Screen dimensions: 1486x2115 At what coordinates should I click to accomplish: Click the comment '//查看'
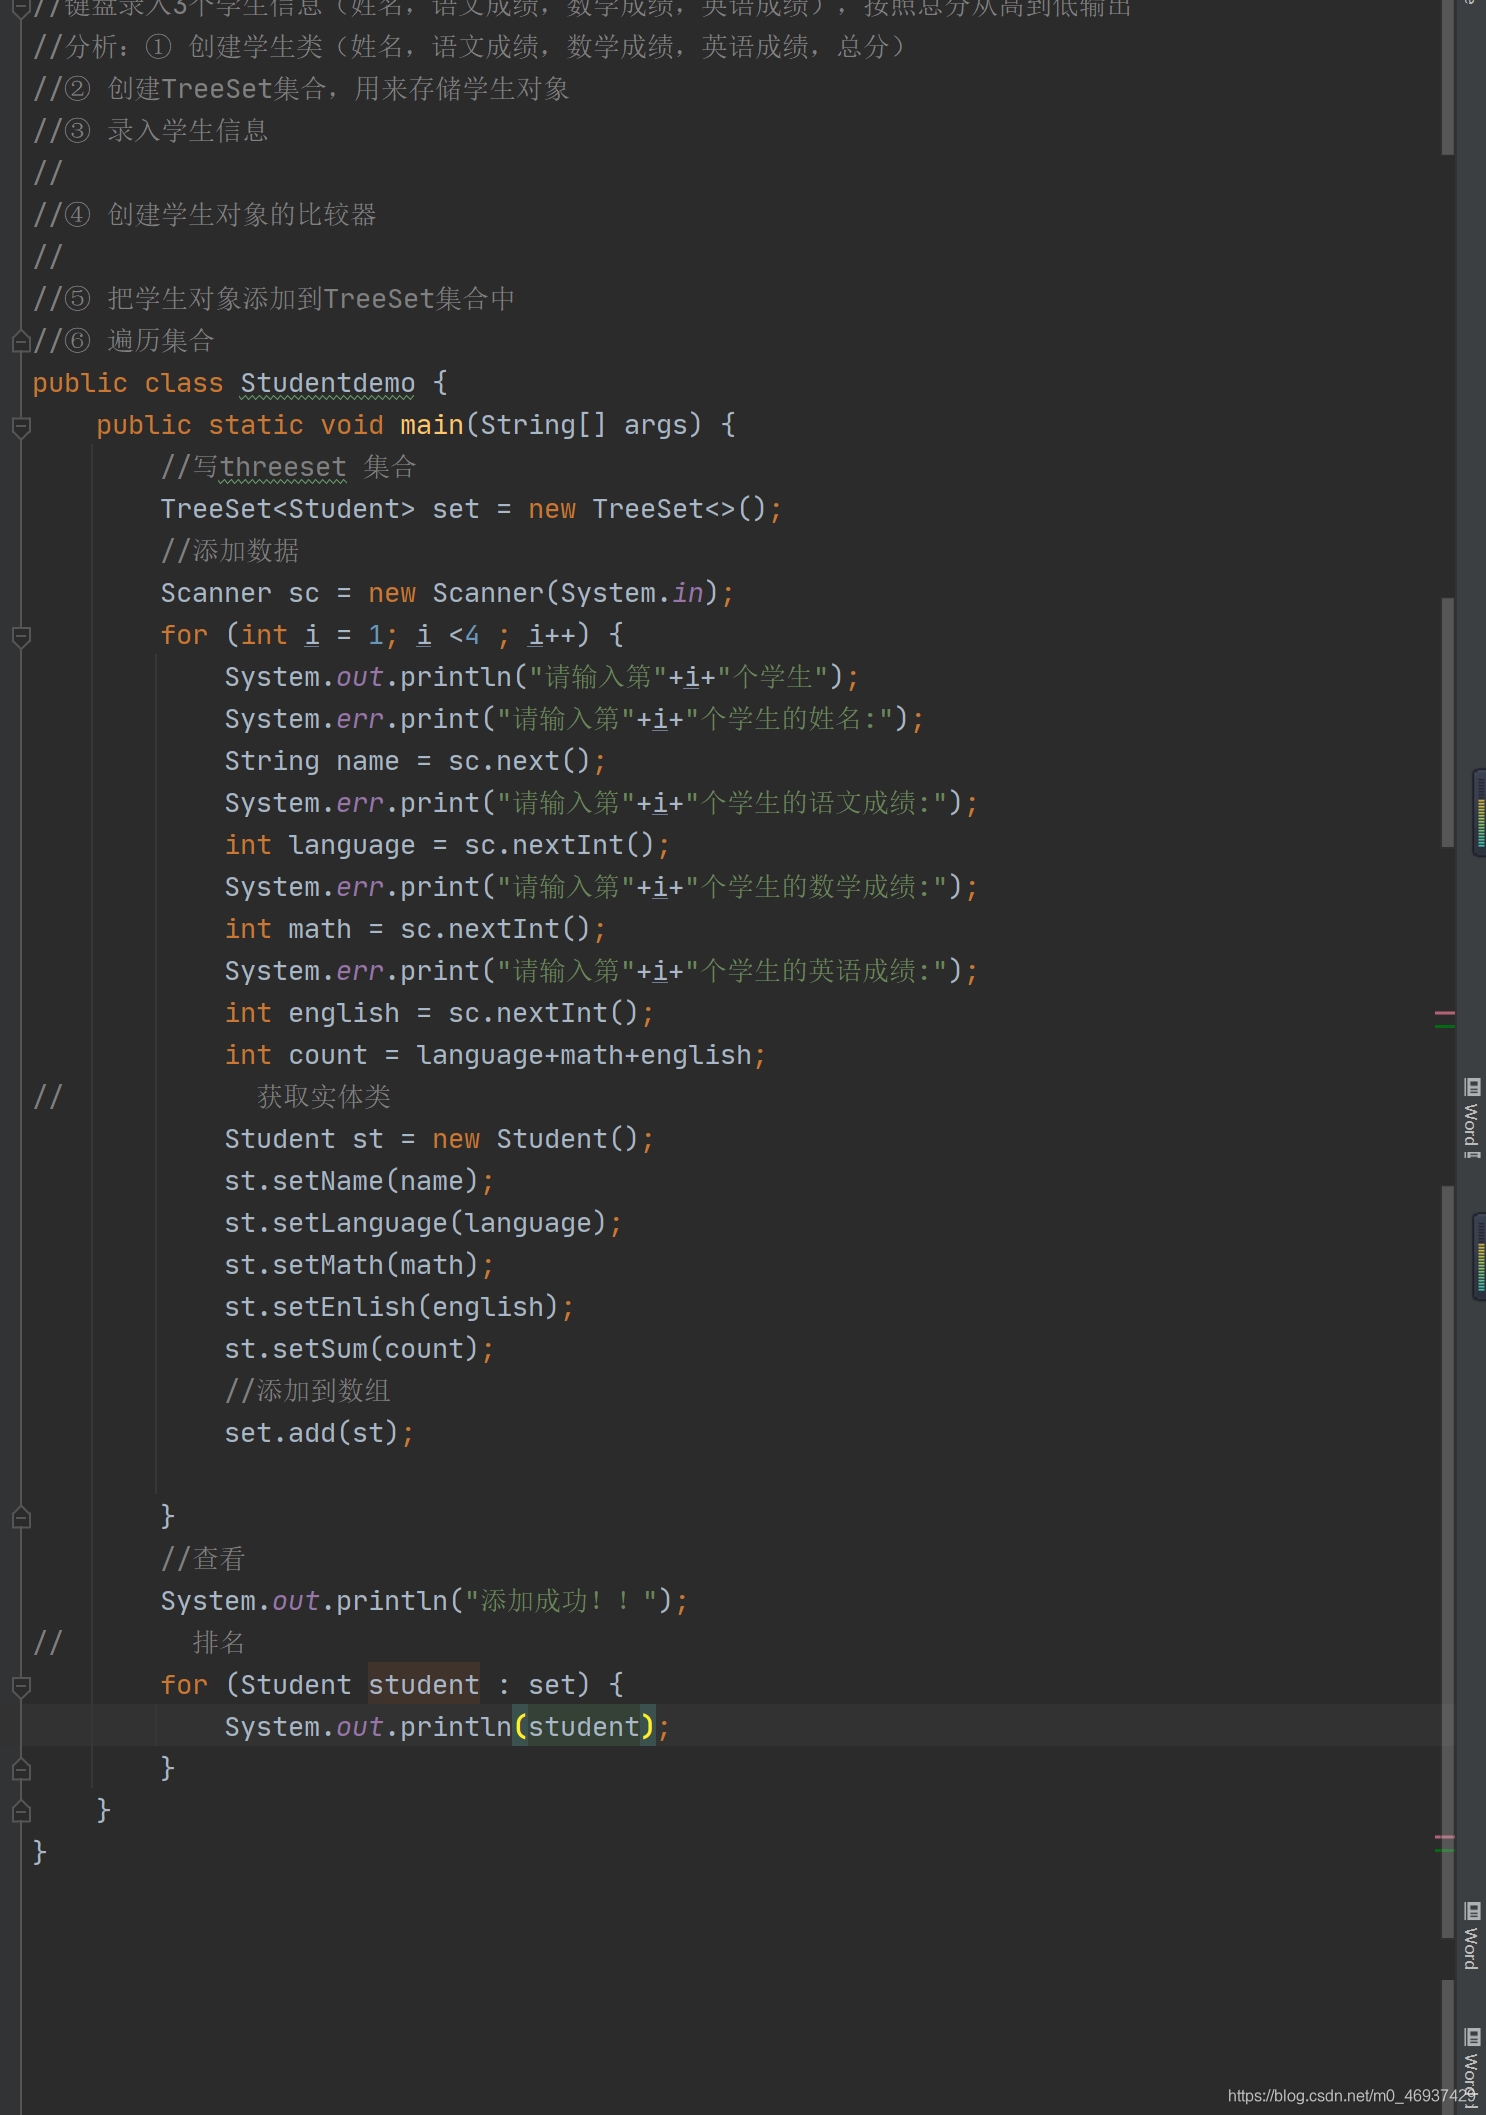[203, 1560]
